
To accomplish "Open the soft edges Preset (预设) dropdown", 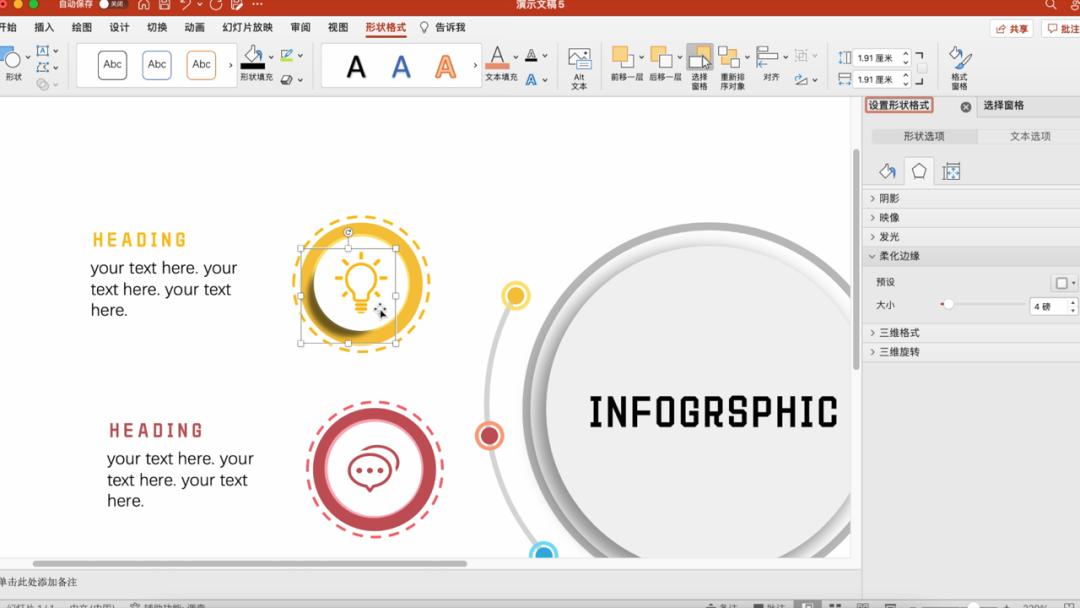I will pyautogui.click(x=1064, y=283).
